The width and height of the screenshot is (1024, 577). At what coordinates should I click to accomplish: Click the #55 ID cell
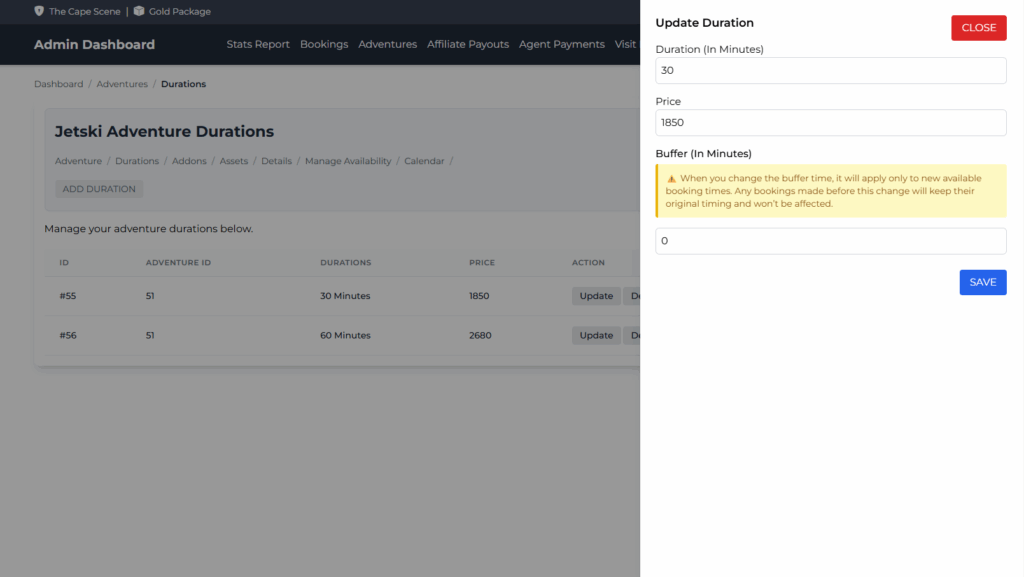[x=68, y=296]
